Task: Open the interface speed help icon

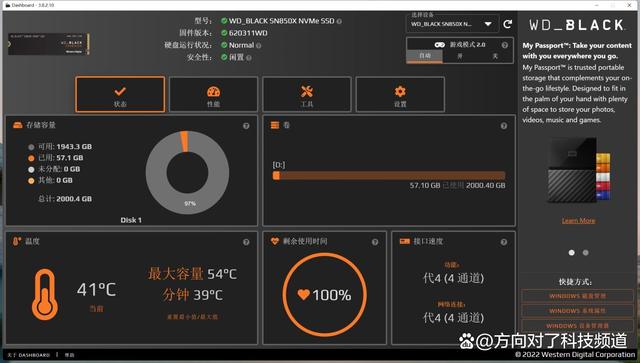Action: (504, 242)
